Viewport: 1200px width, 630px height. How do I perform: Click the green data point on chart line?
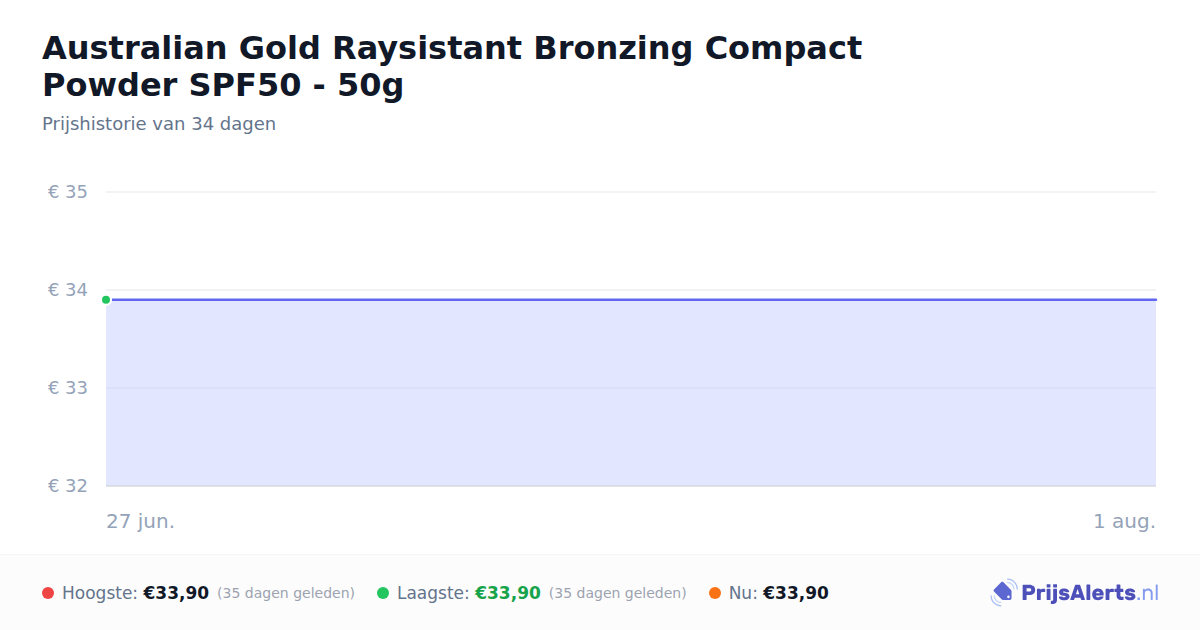(x=106, y=300)
